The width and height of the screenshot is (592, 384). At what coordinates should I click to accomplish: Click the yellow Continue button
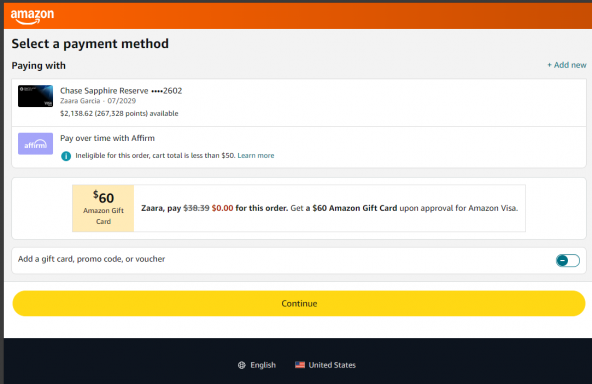pos(299,304)
